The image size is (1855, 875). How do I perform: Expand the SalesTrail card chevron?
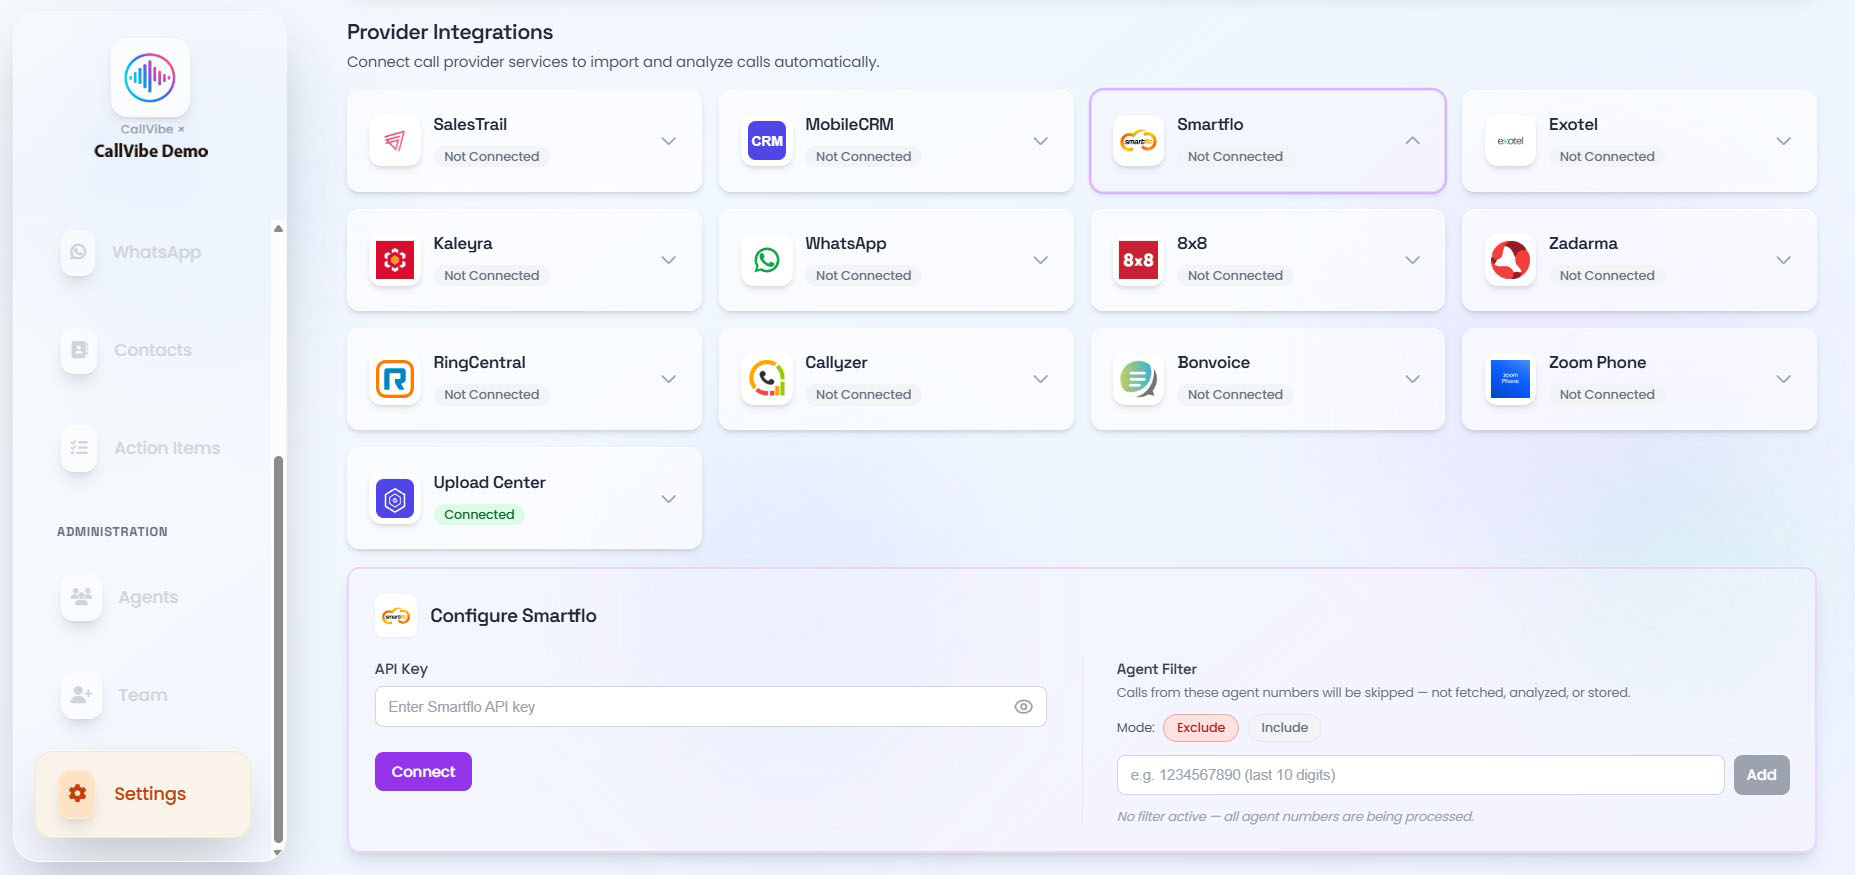tap(669, 141)
